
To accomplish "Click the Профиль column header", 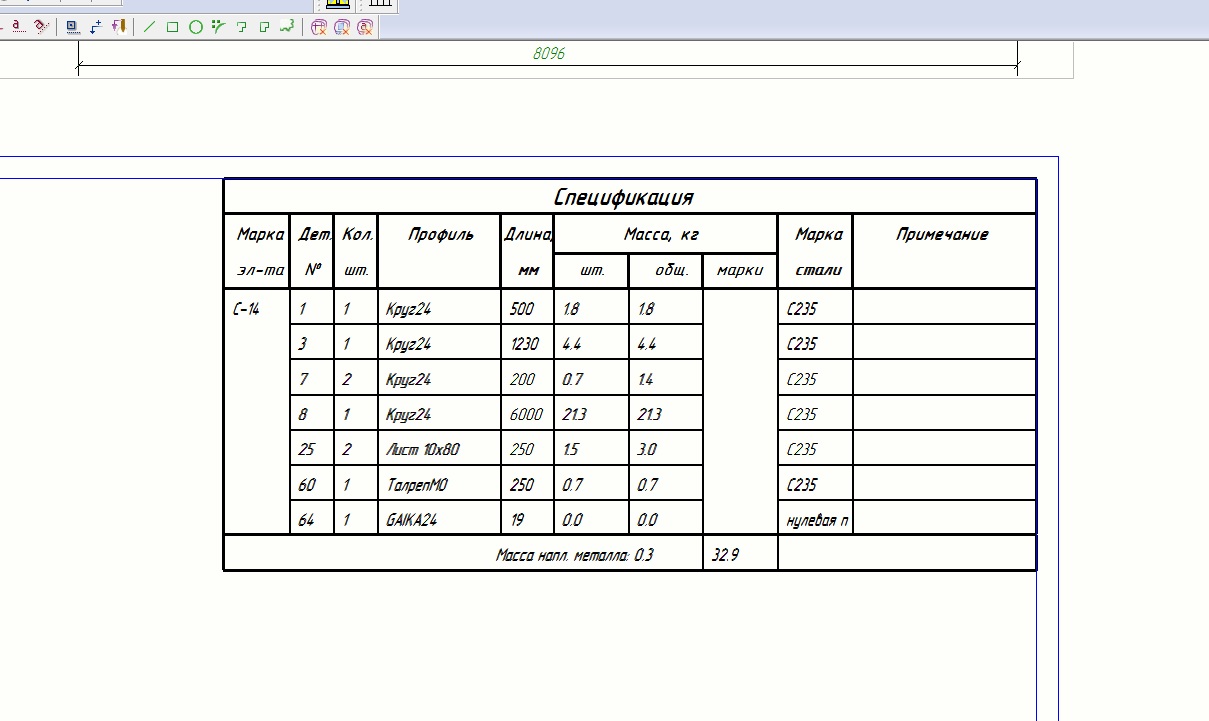I will tap(440, 235).
